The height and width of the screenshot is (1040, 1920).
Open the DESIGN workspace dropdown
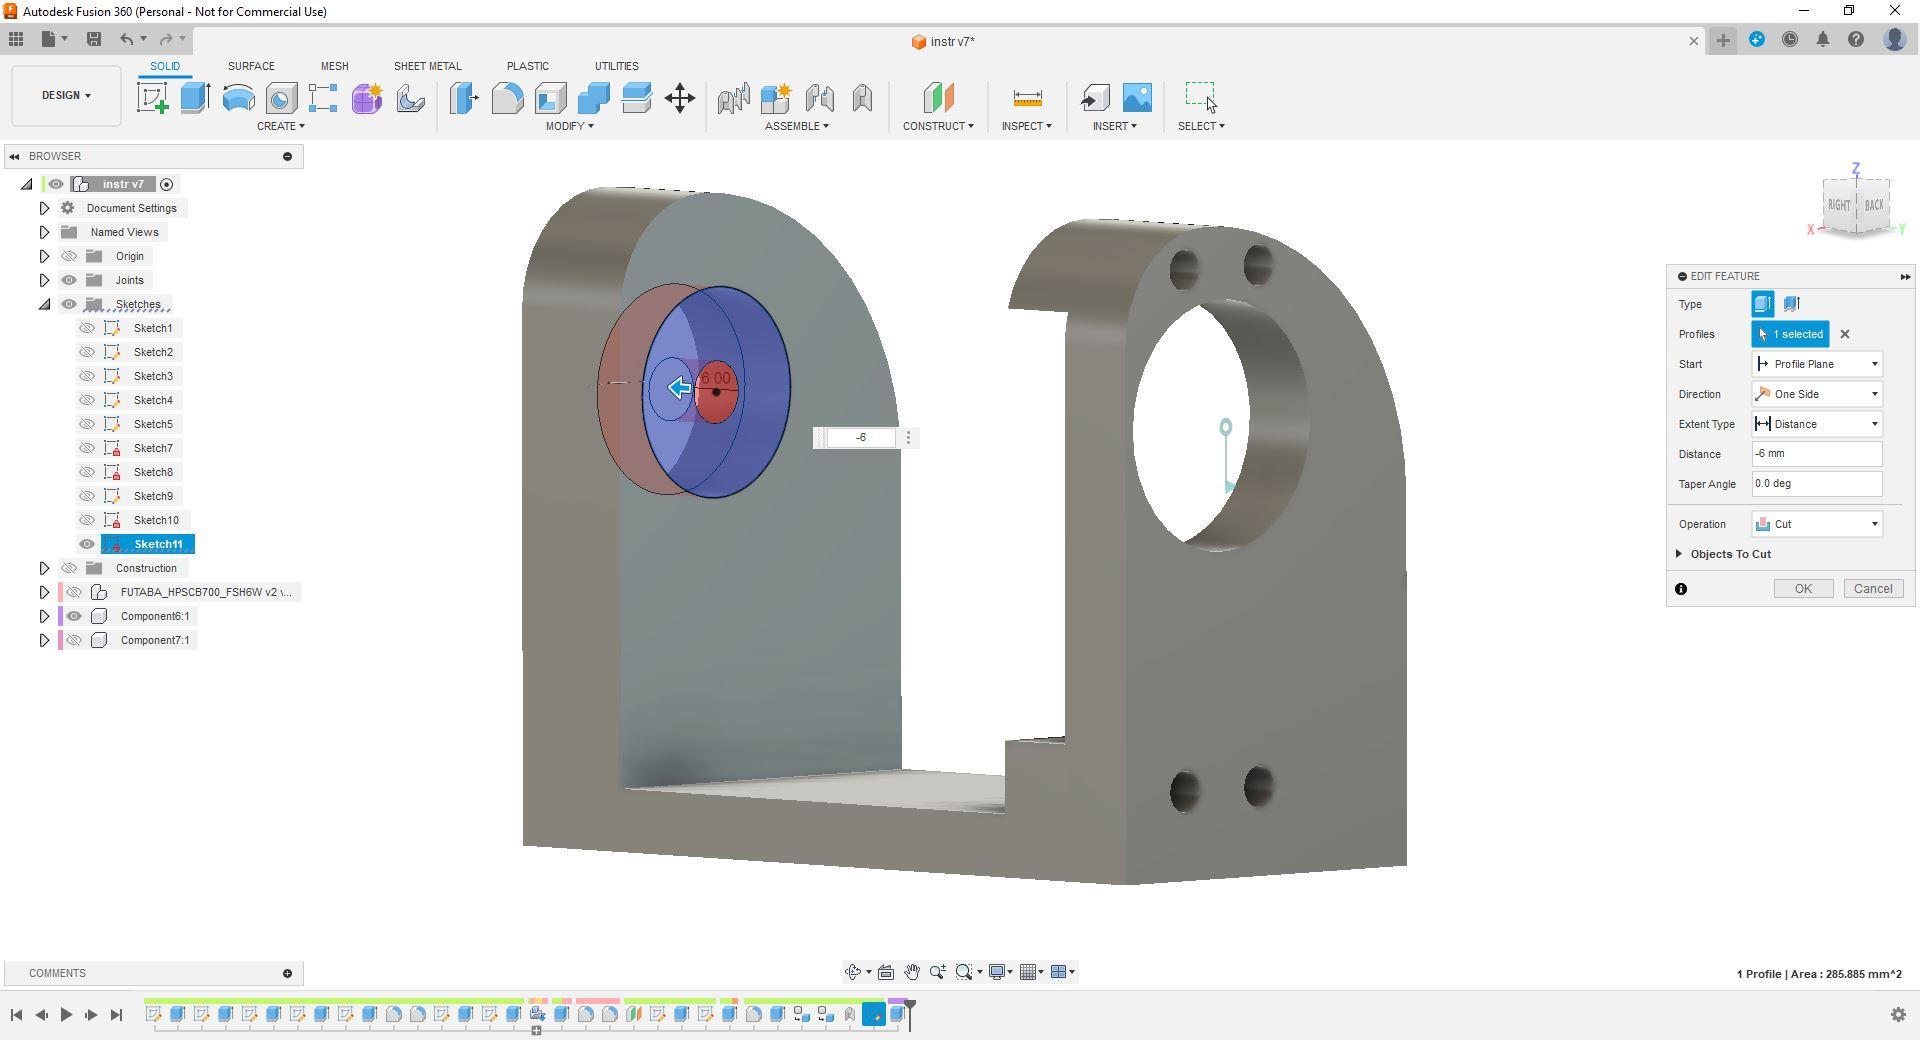[66, 95]
